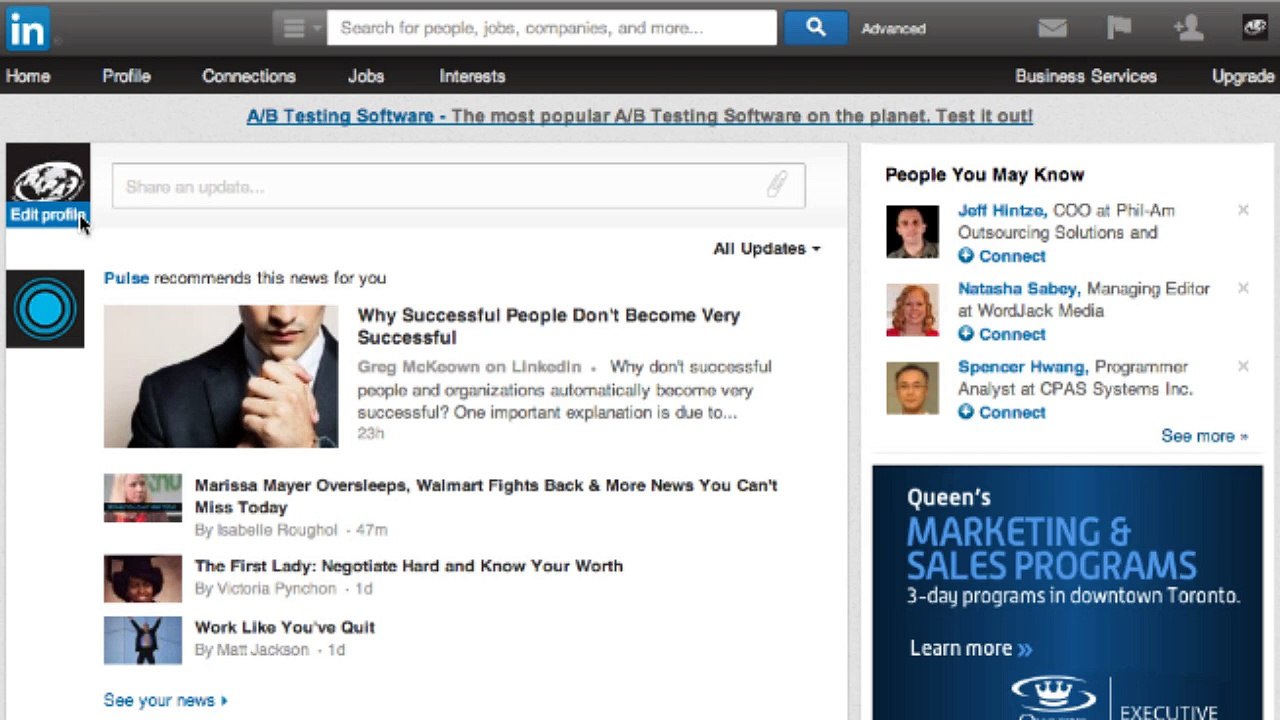Viewport: 1280px width, 720px height.
Task: Click Spencer Hwang's profile photo
Action: point(912,388)
